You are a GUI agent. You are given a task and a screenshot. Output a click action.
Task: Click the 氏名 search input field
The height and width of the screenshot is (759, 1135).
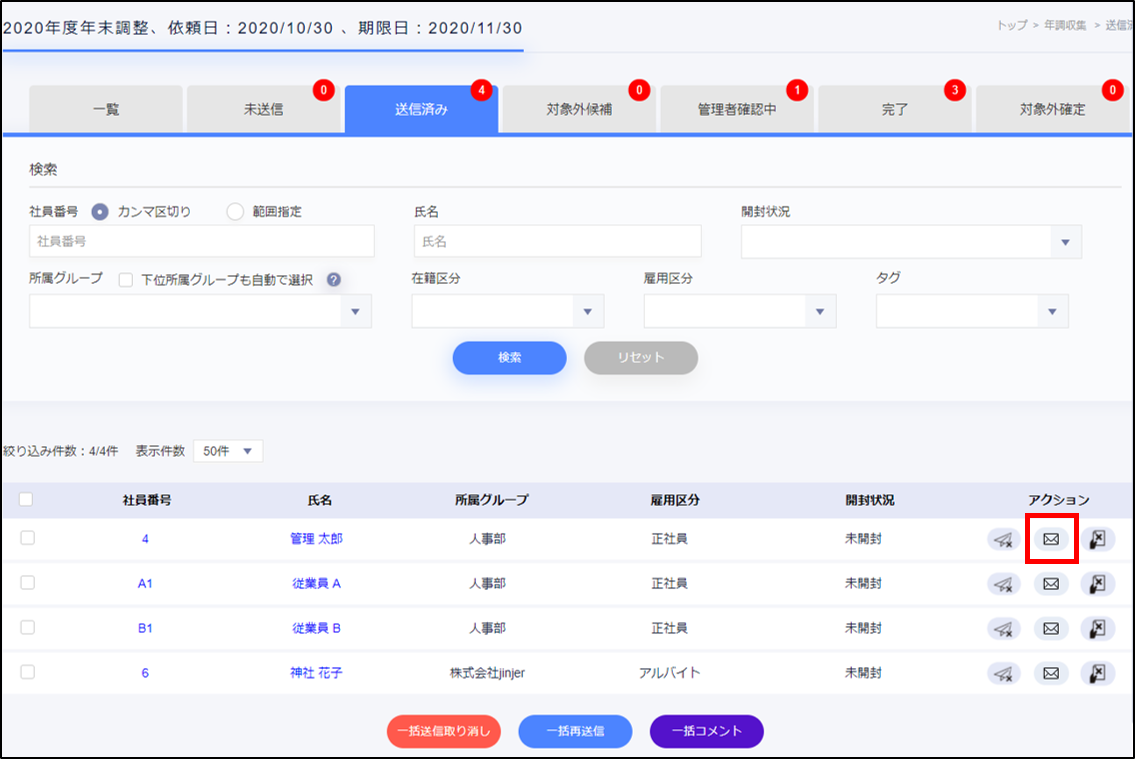coord(557,241)
